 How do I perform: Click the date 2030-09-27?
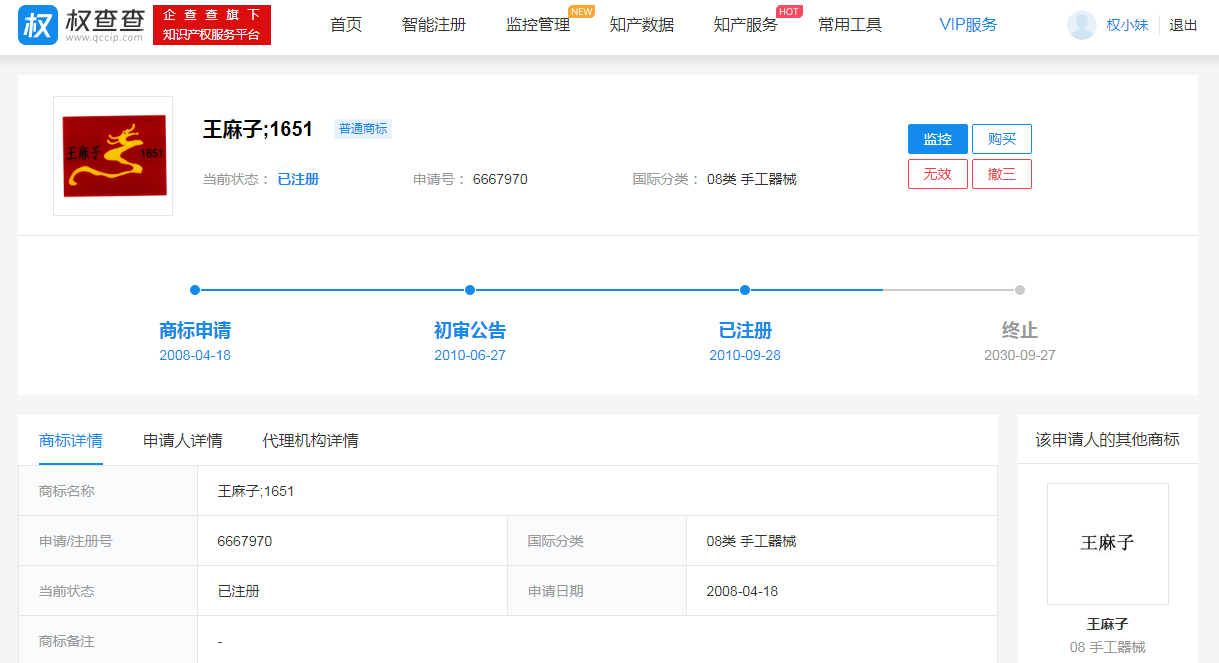(x=1020, y=355)
